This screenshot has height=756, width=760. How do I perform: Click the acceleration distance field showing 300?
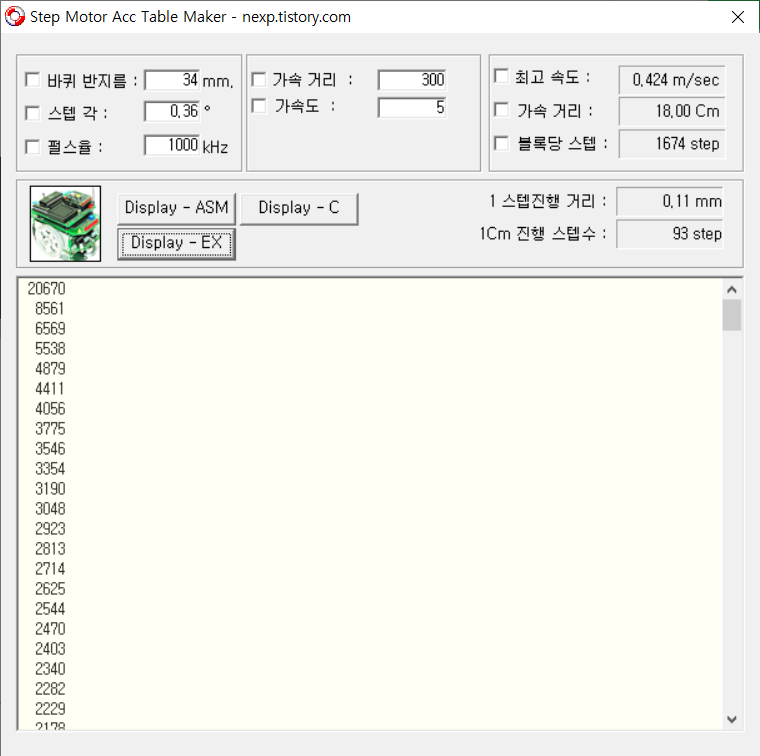pyautogui.click(x=412, y=80)
